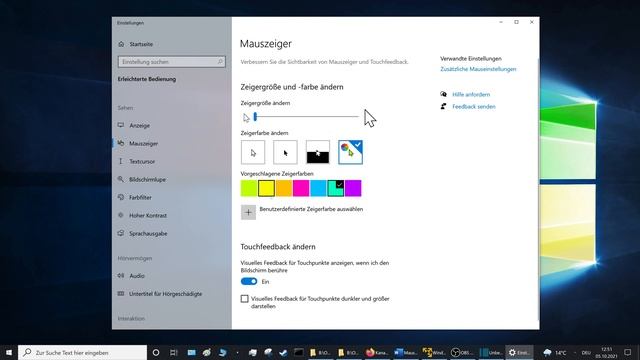Click the search magnifier in Einstellung suchen
The width and height of the screenshot is (640, 360).
(220, 62)
